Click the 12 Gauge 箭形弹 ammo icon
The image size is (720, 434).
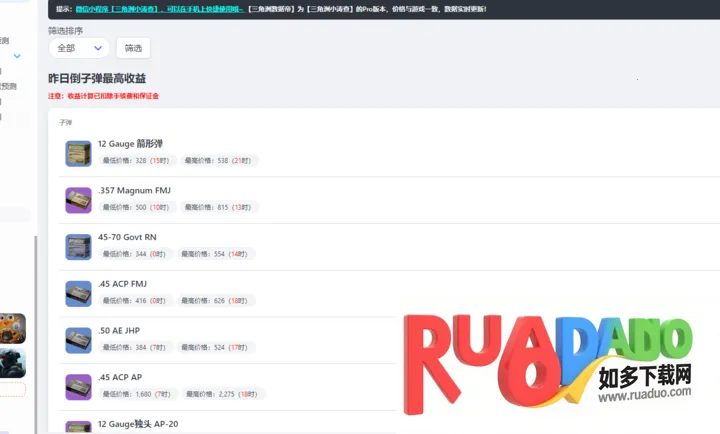pyautogui.click(x=78, y=153)
